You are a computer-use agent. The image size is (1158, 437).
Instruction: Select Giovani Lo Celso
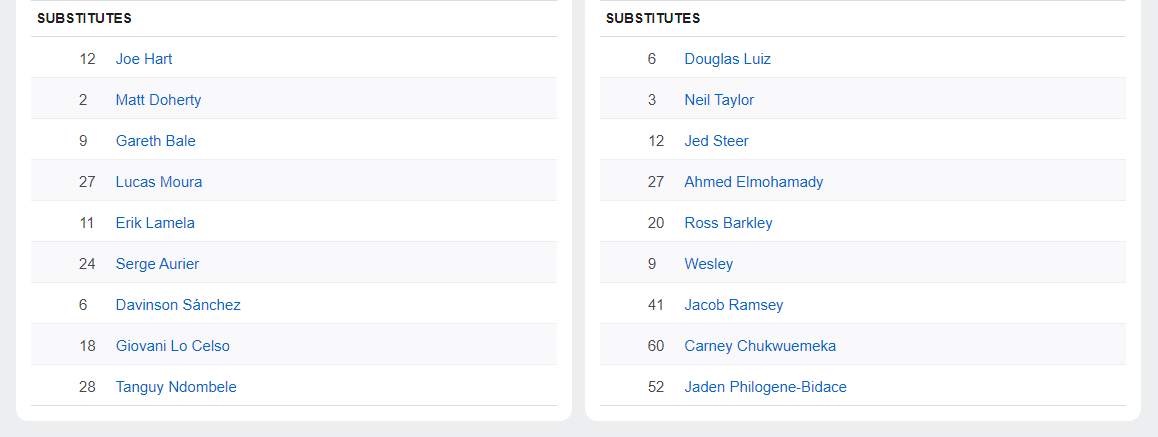pos(172,346)
